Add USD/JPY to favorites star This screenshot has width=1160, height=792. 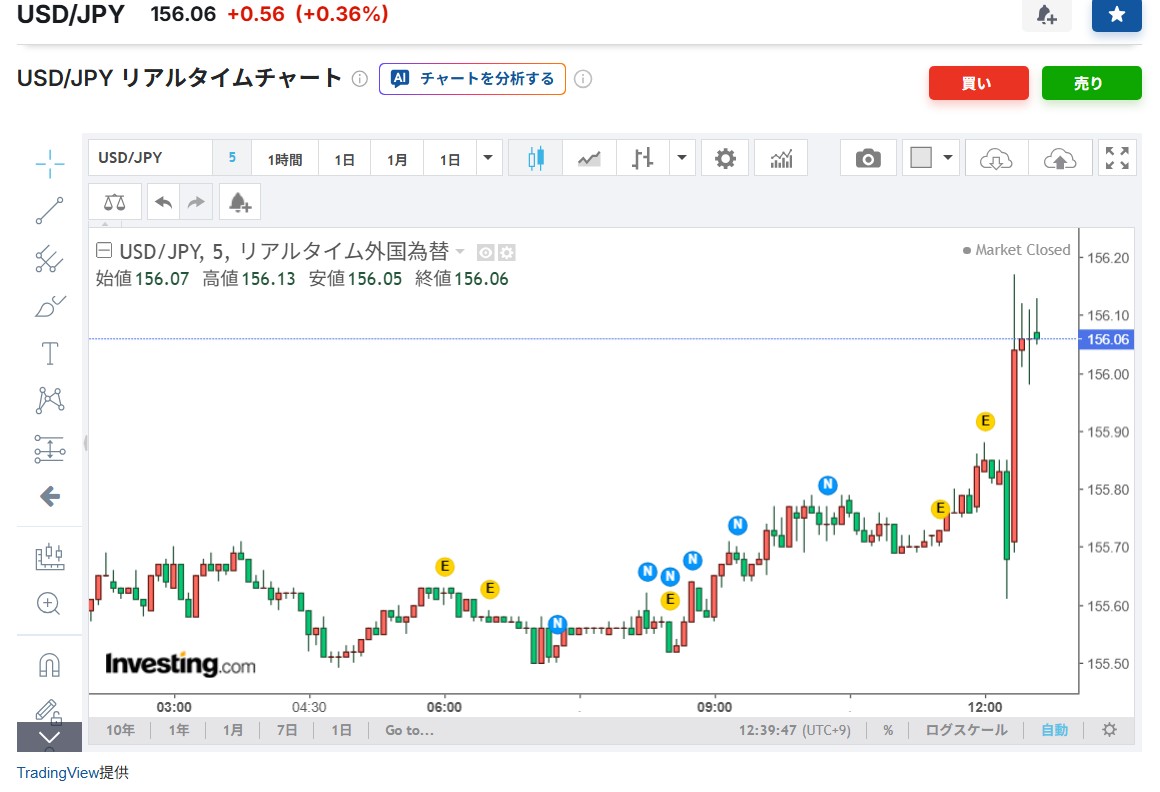(1116, 15)
